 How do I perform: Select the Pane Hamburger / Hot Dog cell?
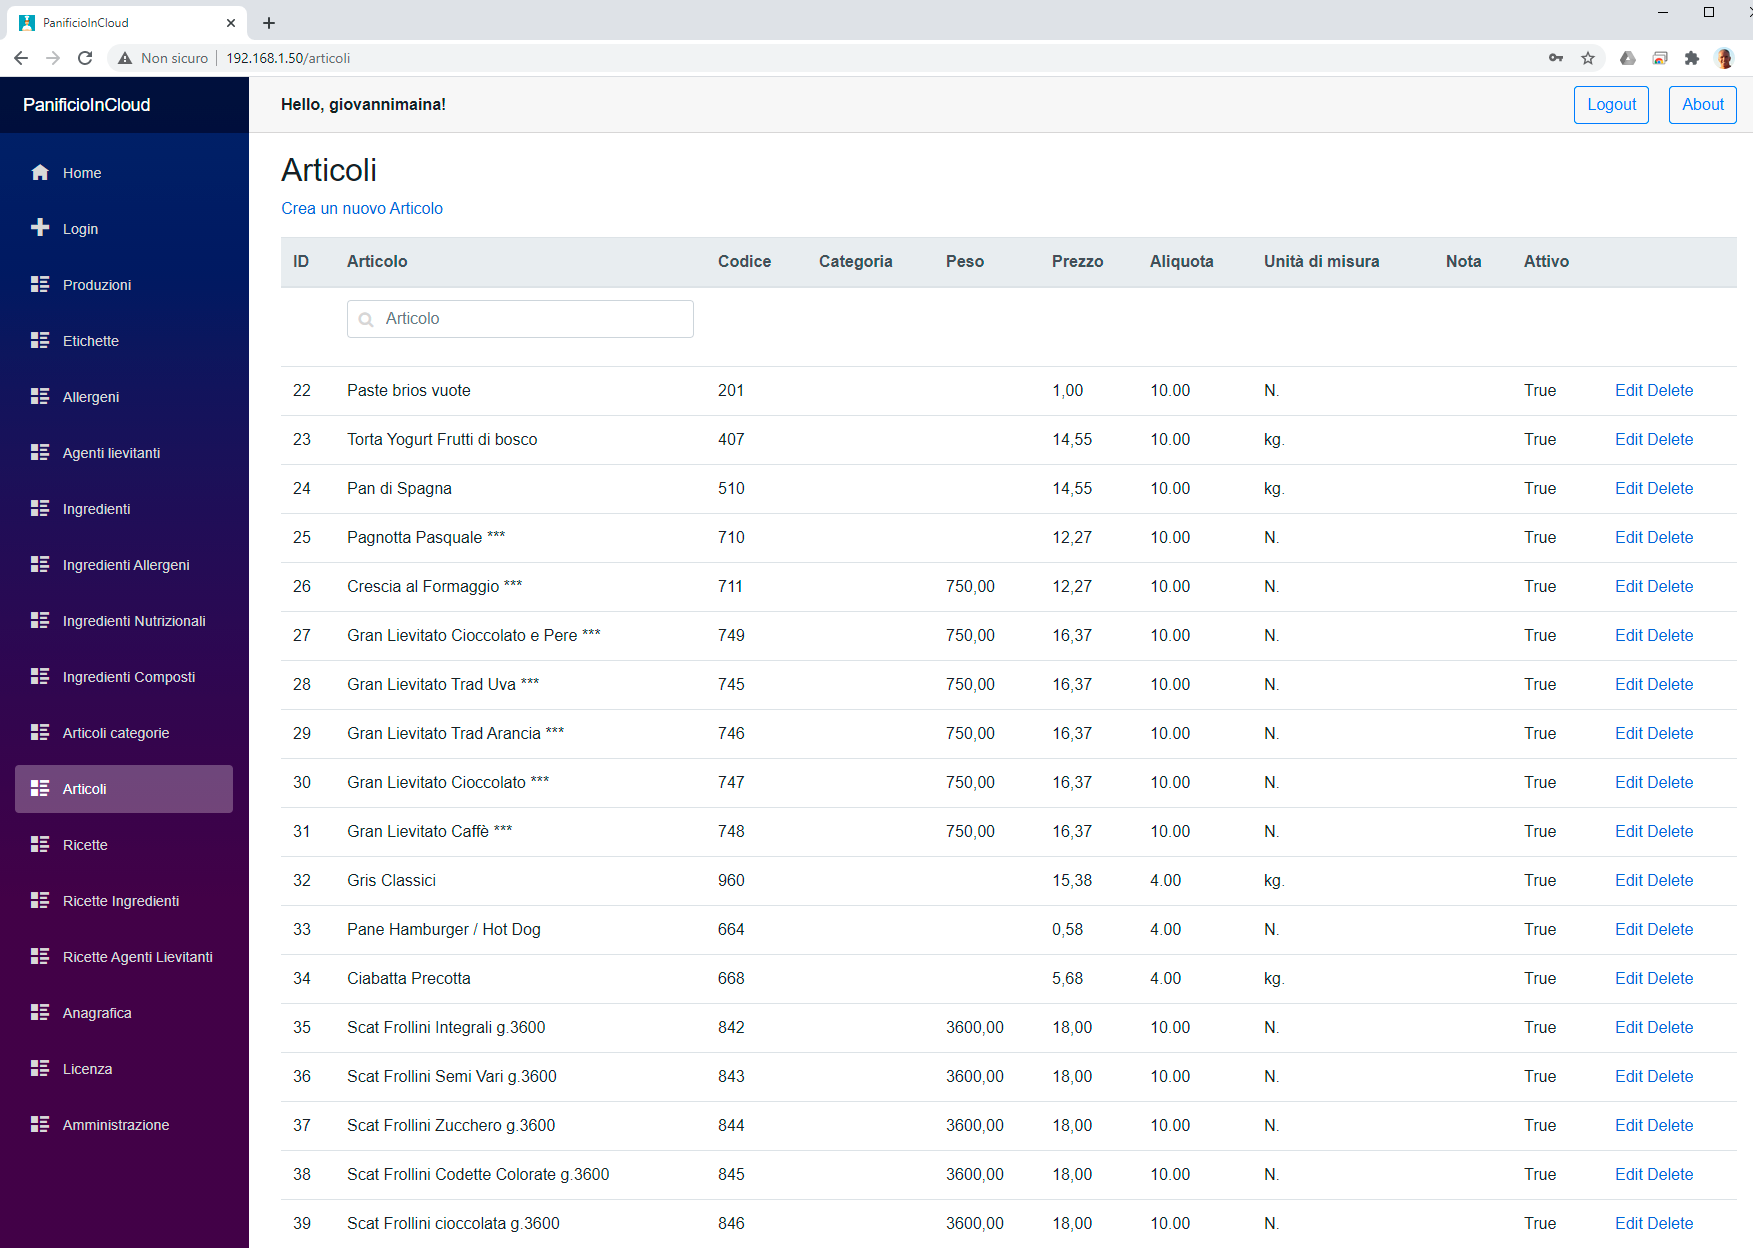444,929
